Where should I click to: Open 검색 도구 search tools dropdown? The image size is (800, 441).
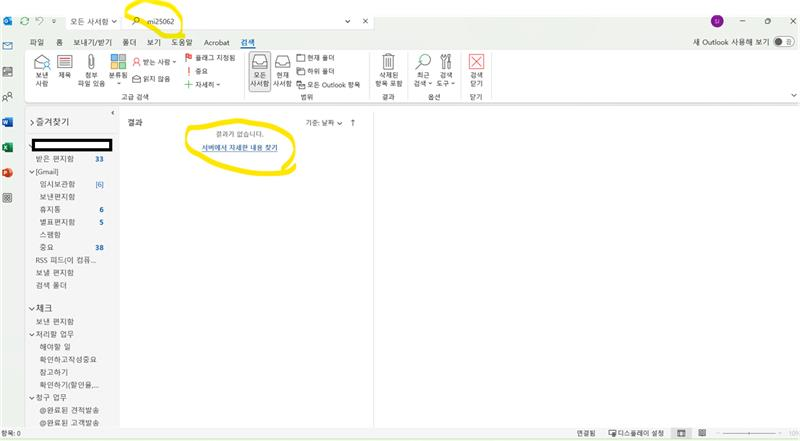point(446,70)
